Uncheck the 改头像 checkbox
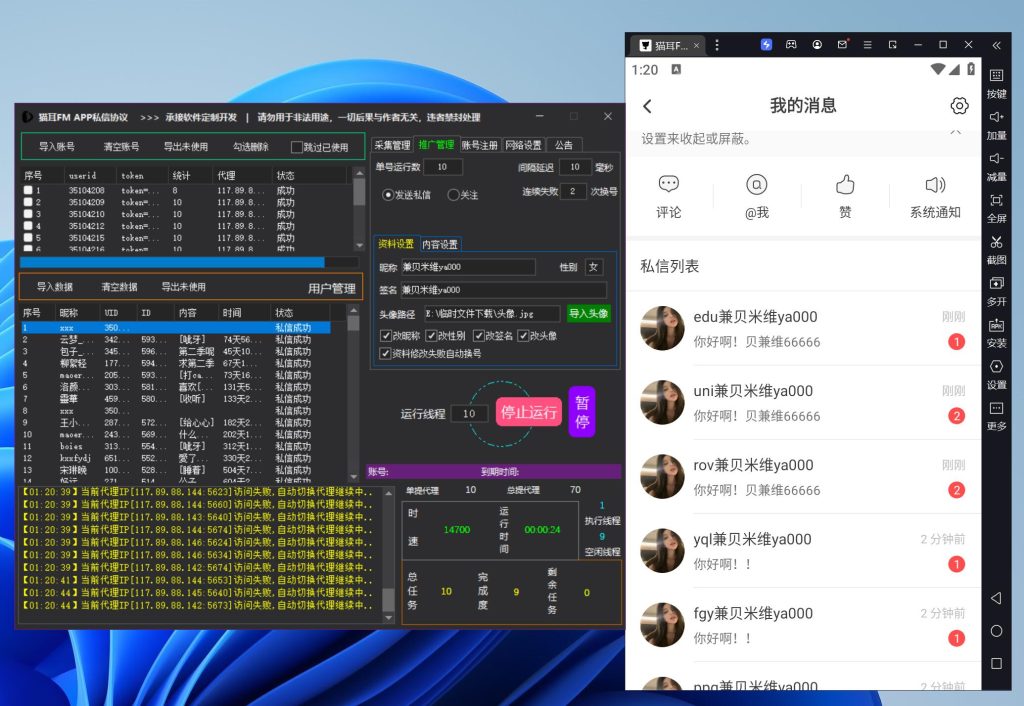The height and width of the screenshot is (706, 1024). pyautogui.click(x=523, y=336)
